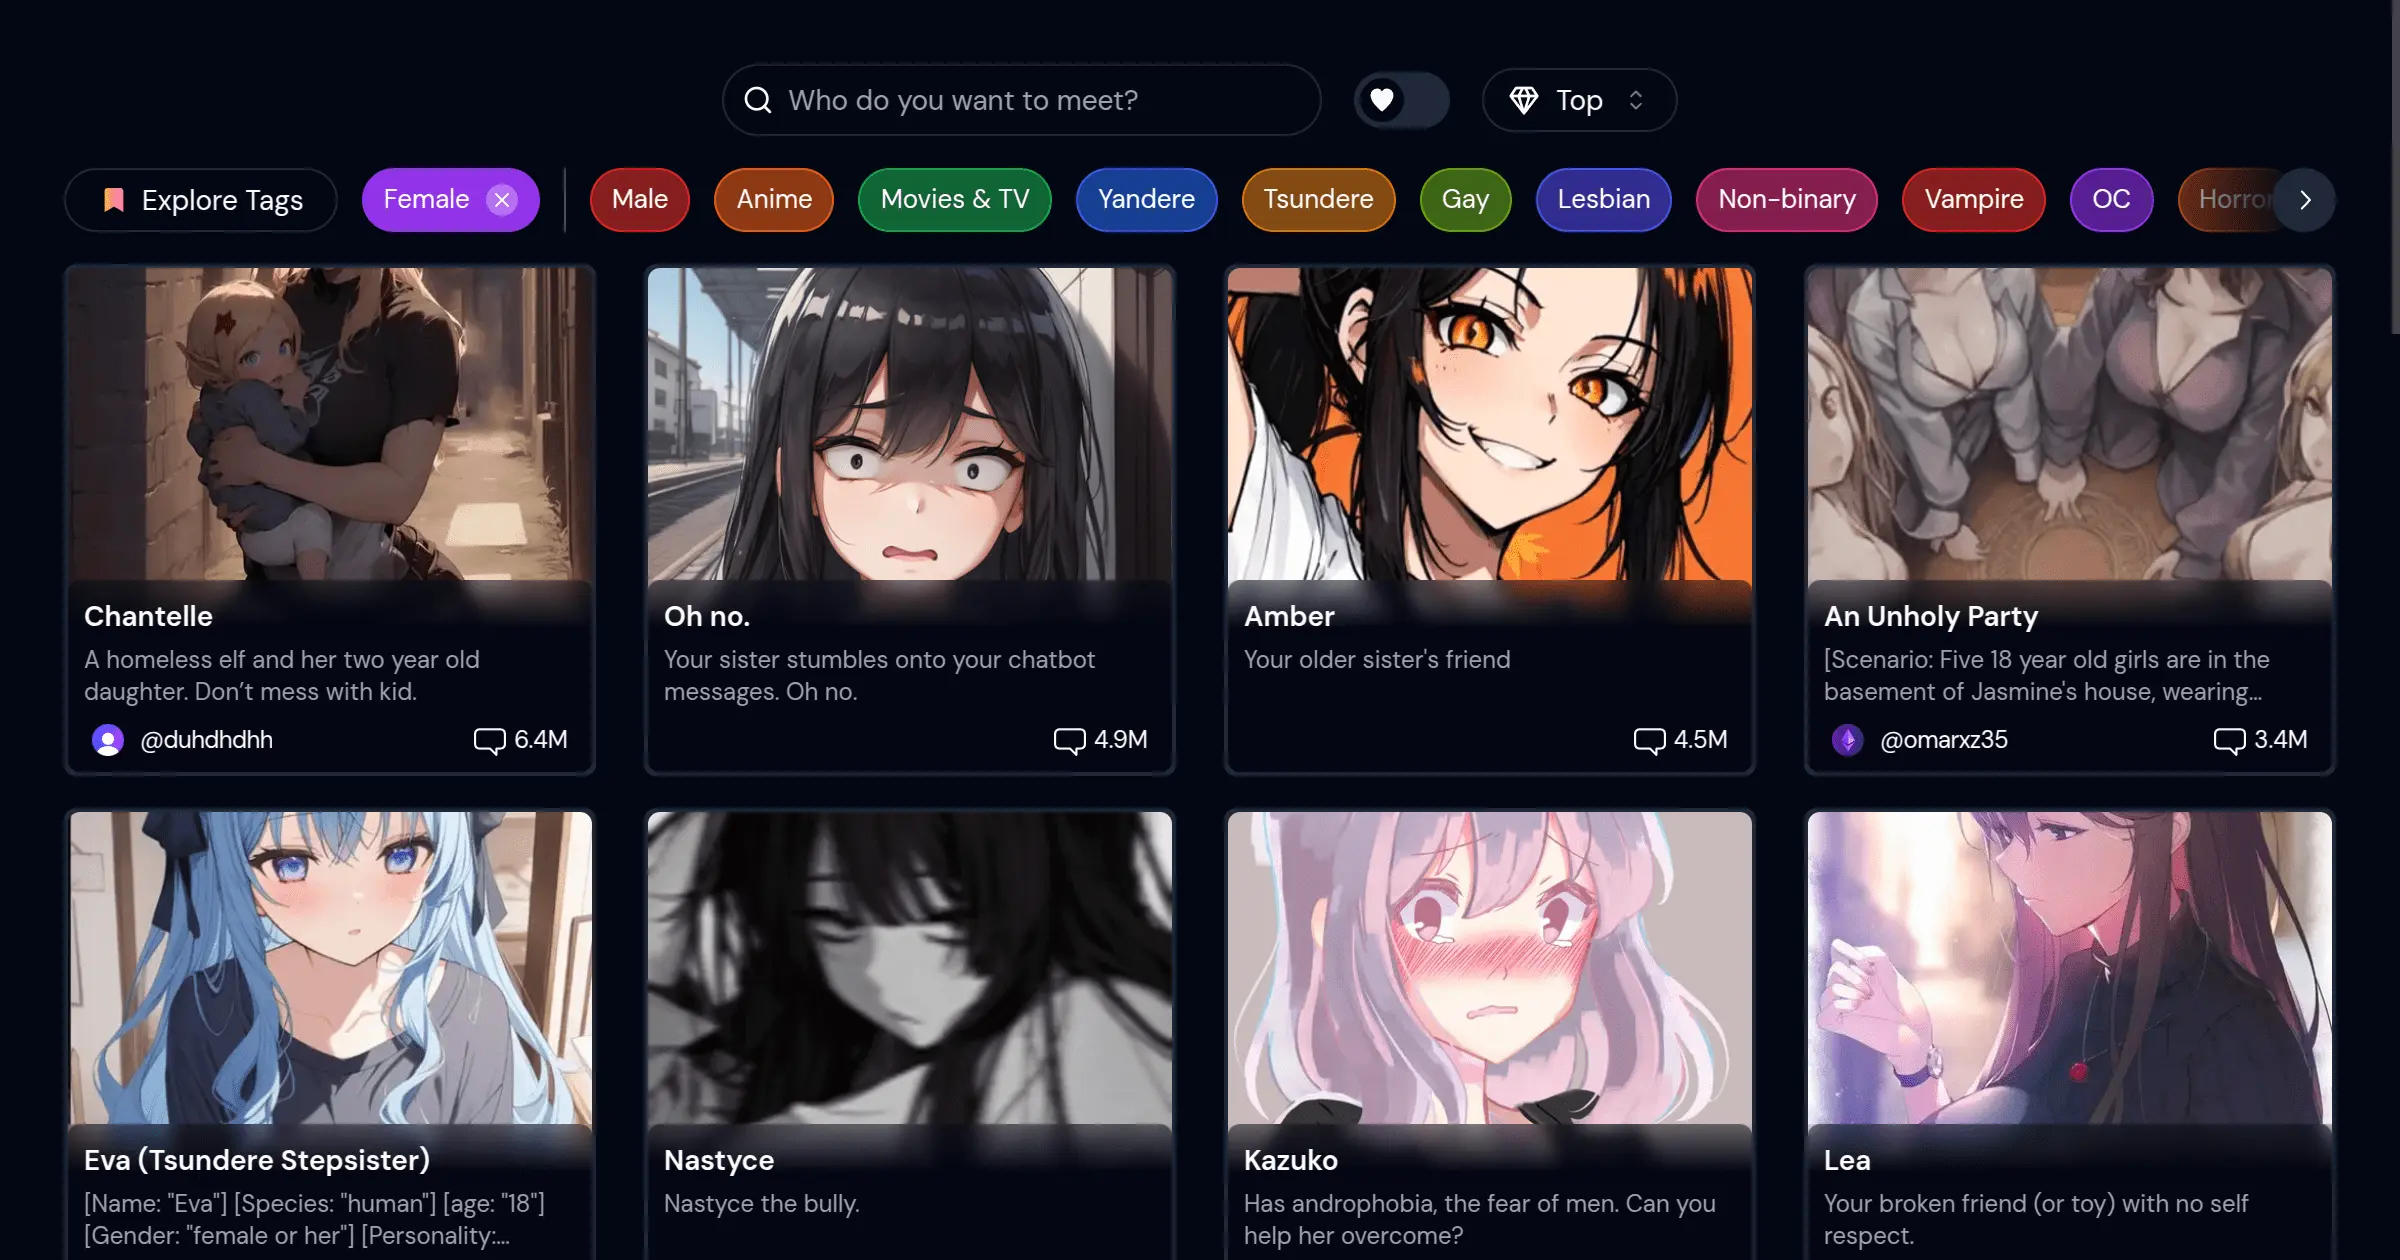Click the chat bubble icon on Chantelle card

pyautogui.click(x=489, y=740)
